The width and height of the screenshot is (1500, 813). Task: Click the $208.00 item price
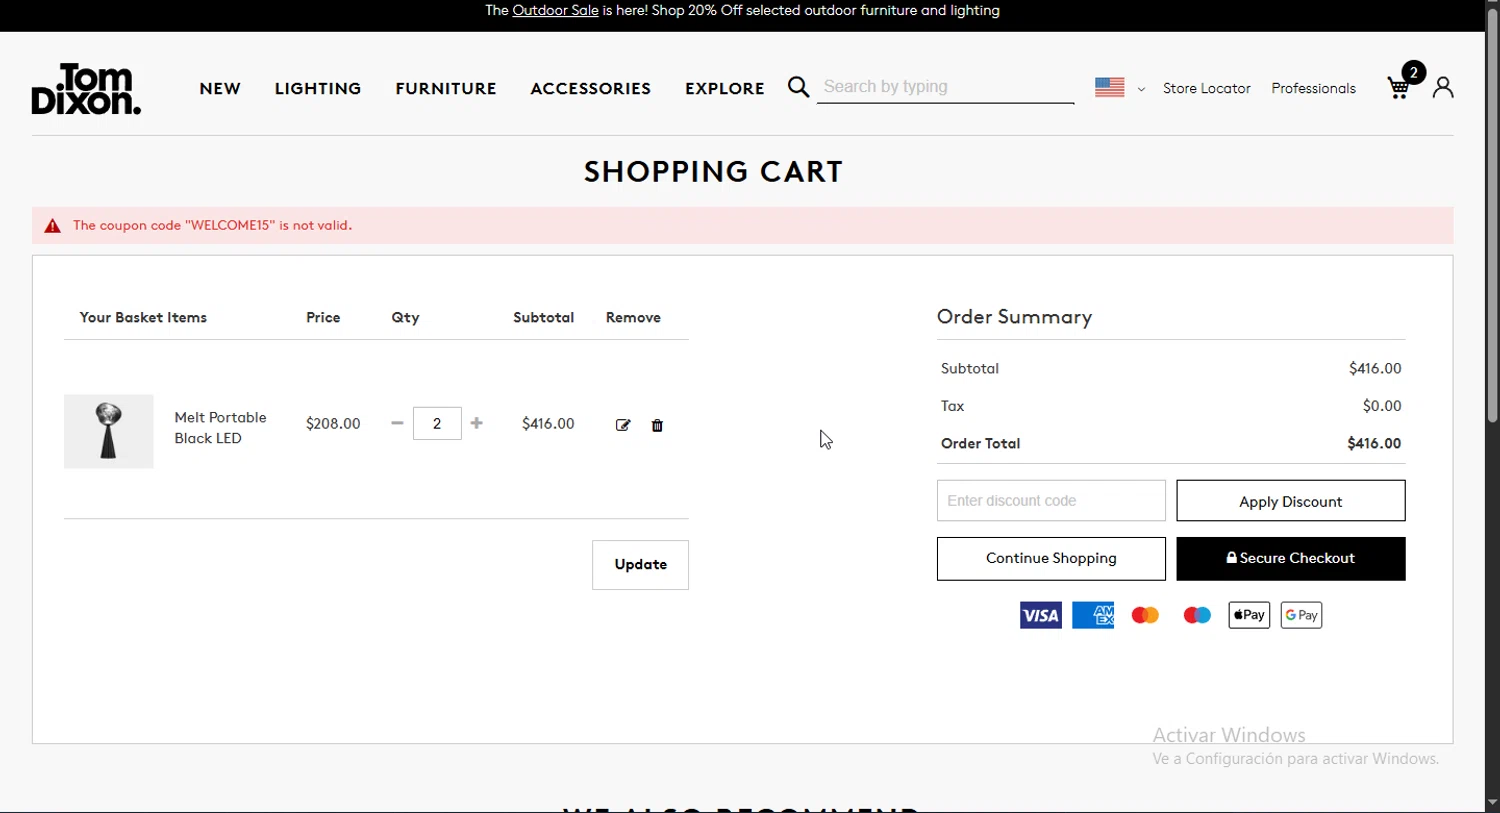coord(333,424)
